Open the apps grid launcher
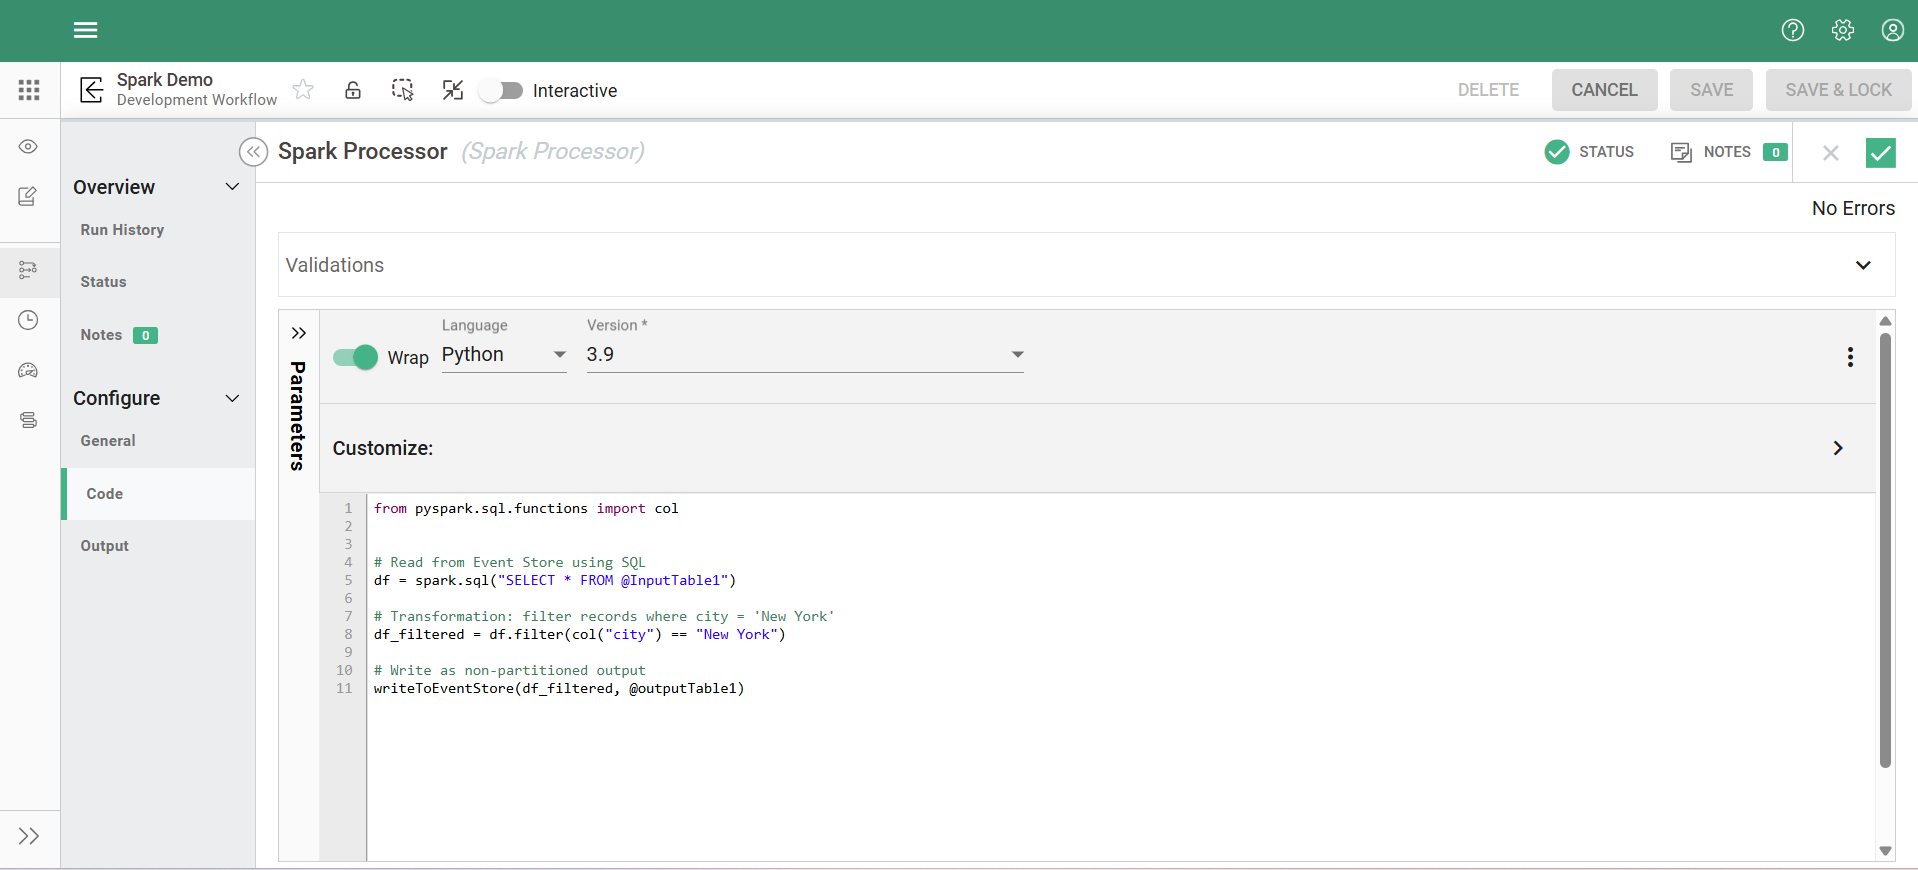 [x=29, y=90]
